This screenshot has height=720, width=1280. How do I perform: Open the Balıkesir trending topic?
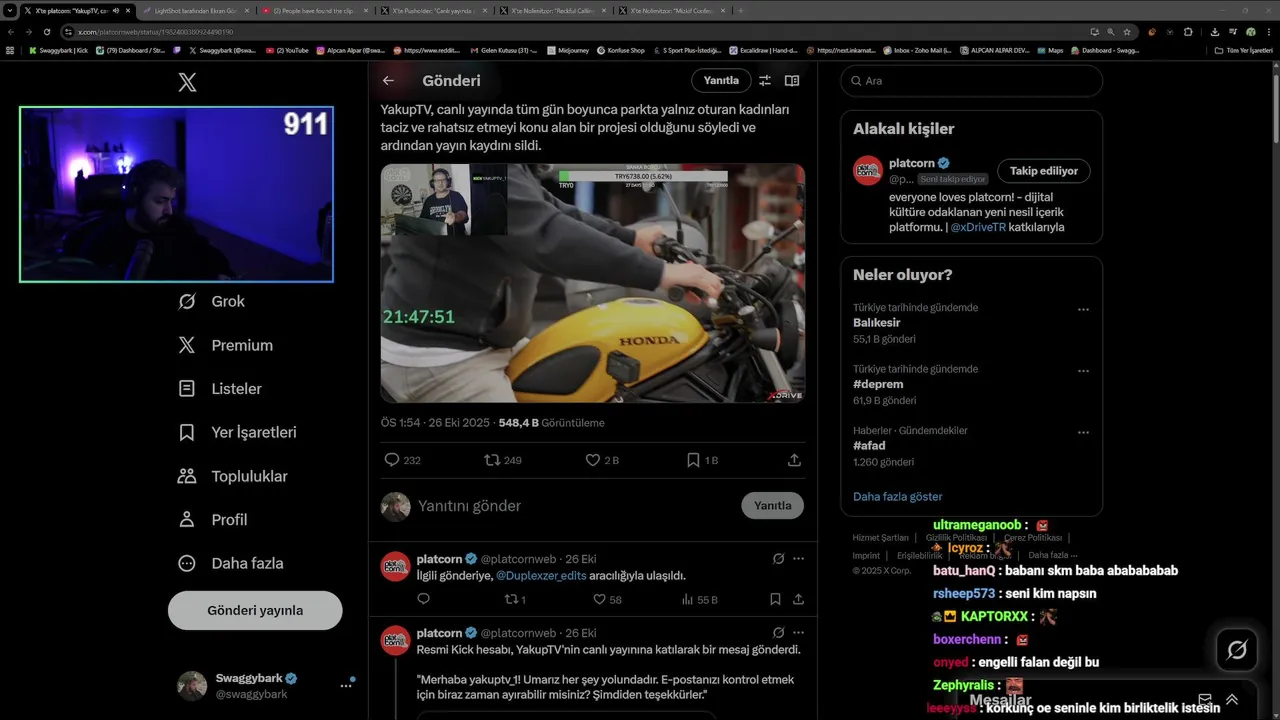click(877, 323)
